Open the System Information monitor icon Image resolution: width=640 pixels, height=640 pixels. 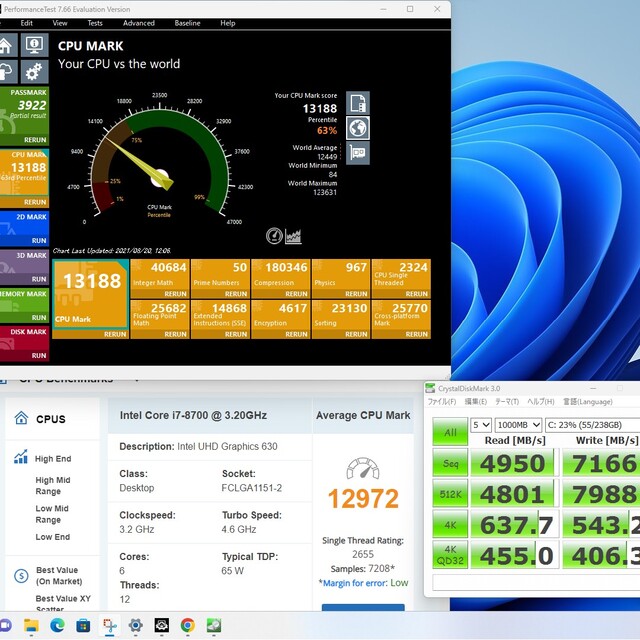tap(35, 45)
